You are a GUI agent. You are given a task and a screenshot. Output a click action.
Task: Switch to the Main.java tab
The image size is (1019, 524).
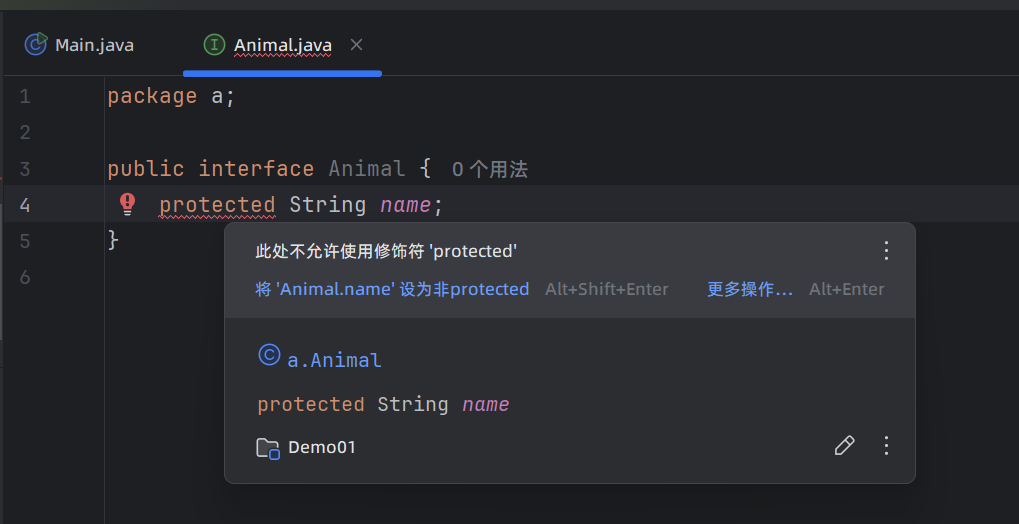coord(94,45)
